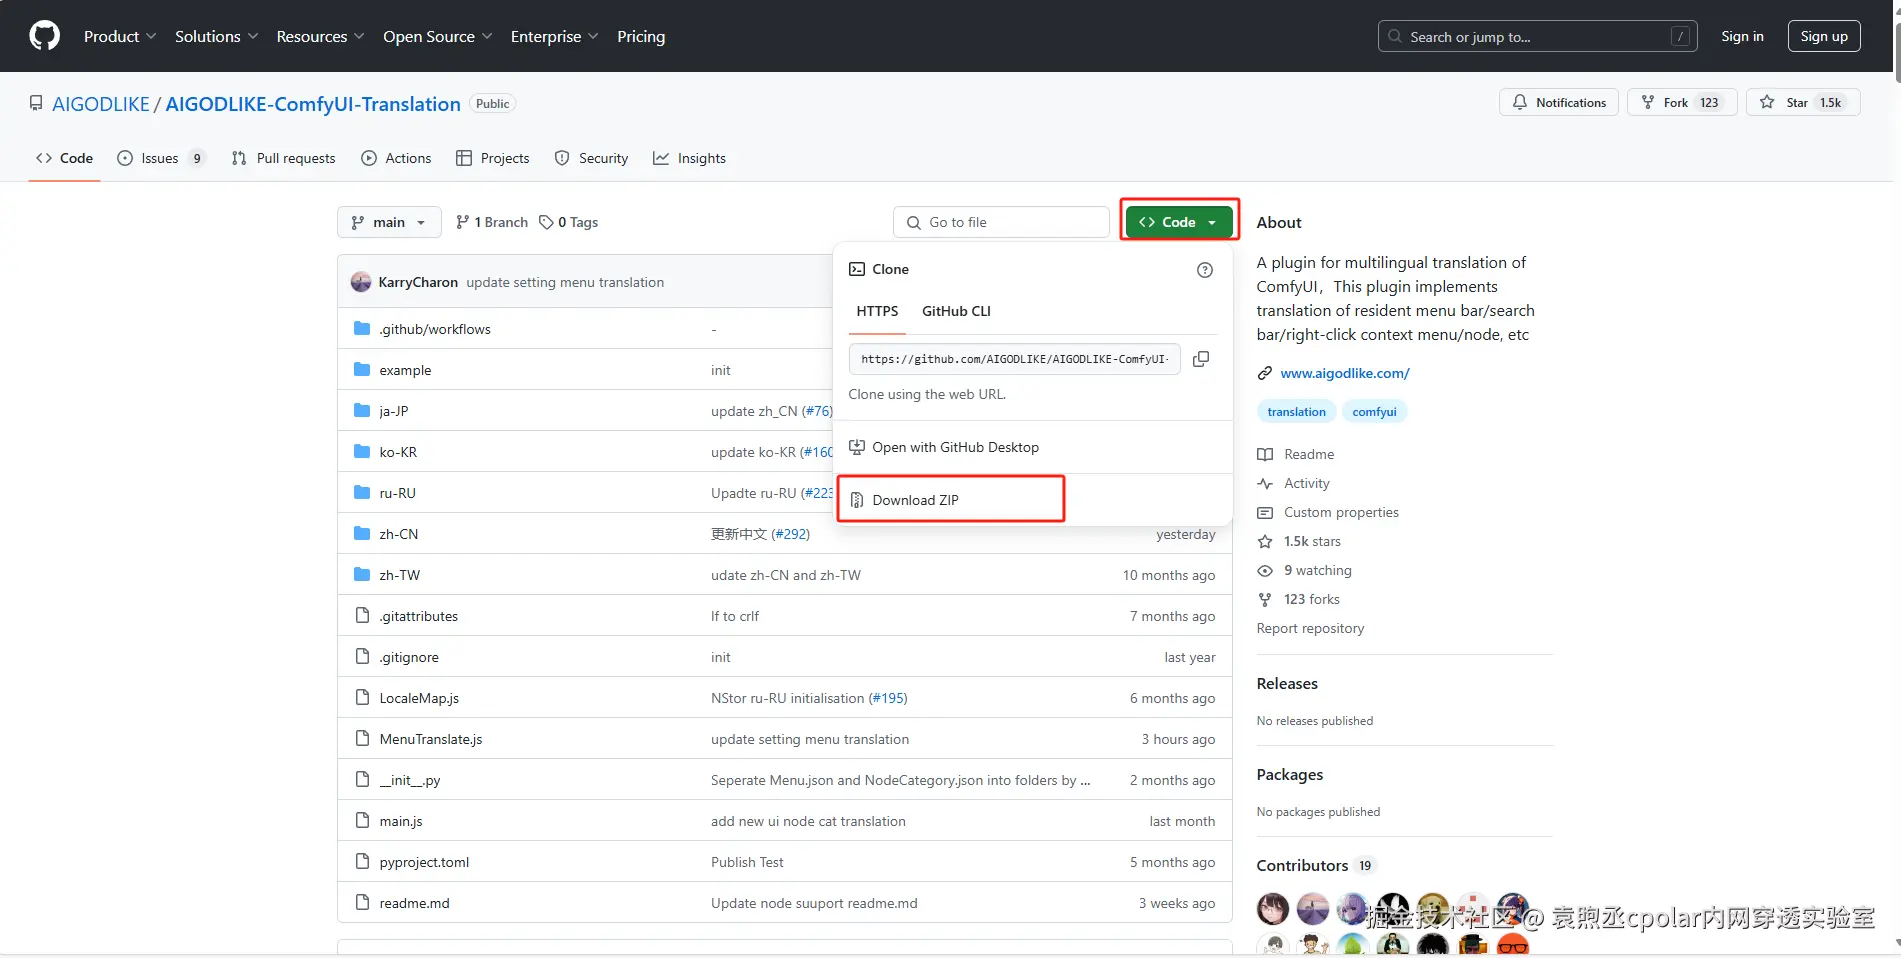Select the zh-TW folder icon
1901x958 pixels.
[x=362, y=575]
